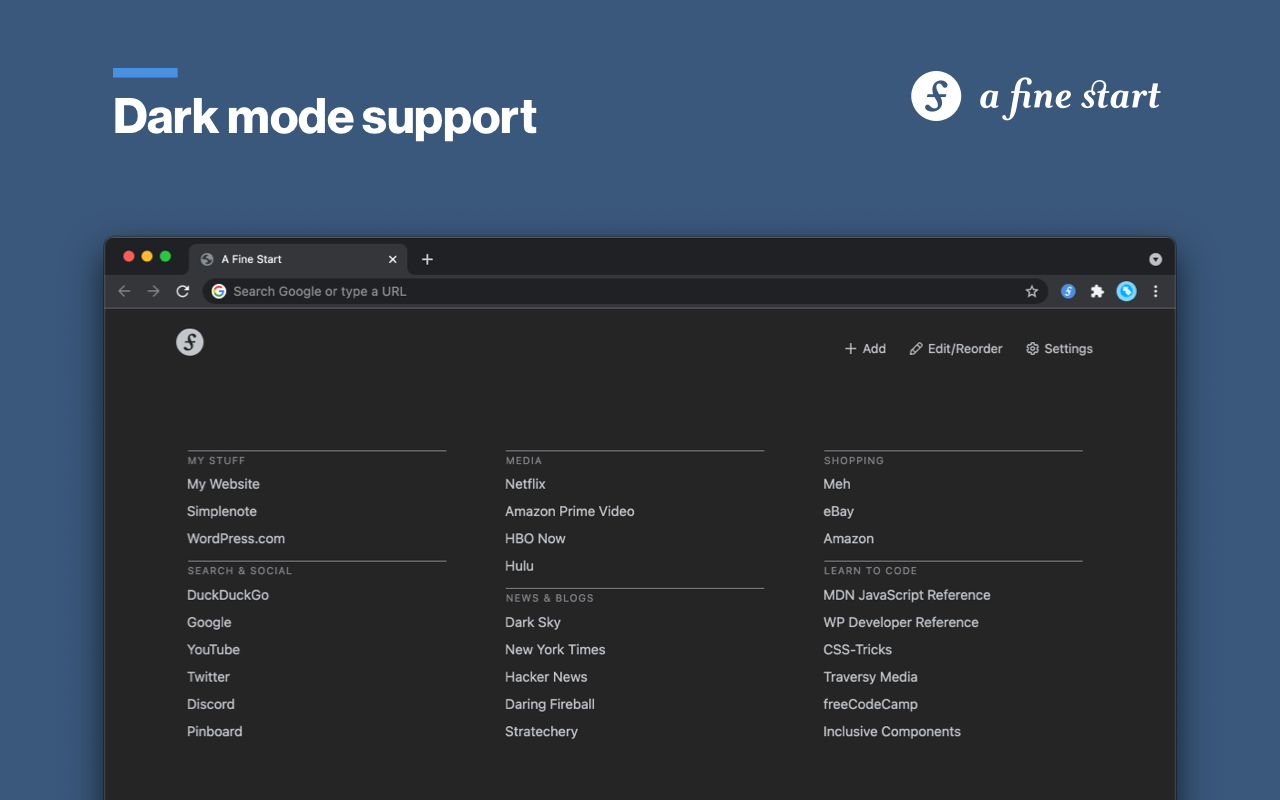1280x800 pixels.
Task: Bookmark the page with the star icon
Action: pos(1032,291)
